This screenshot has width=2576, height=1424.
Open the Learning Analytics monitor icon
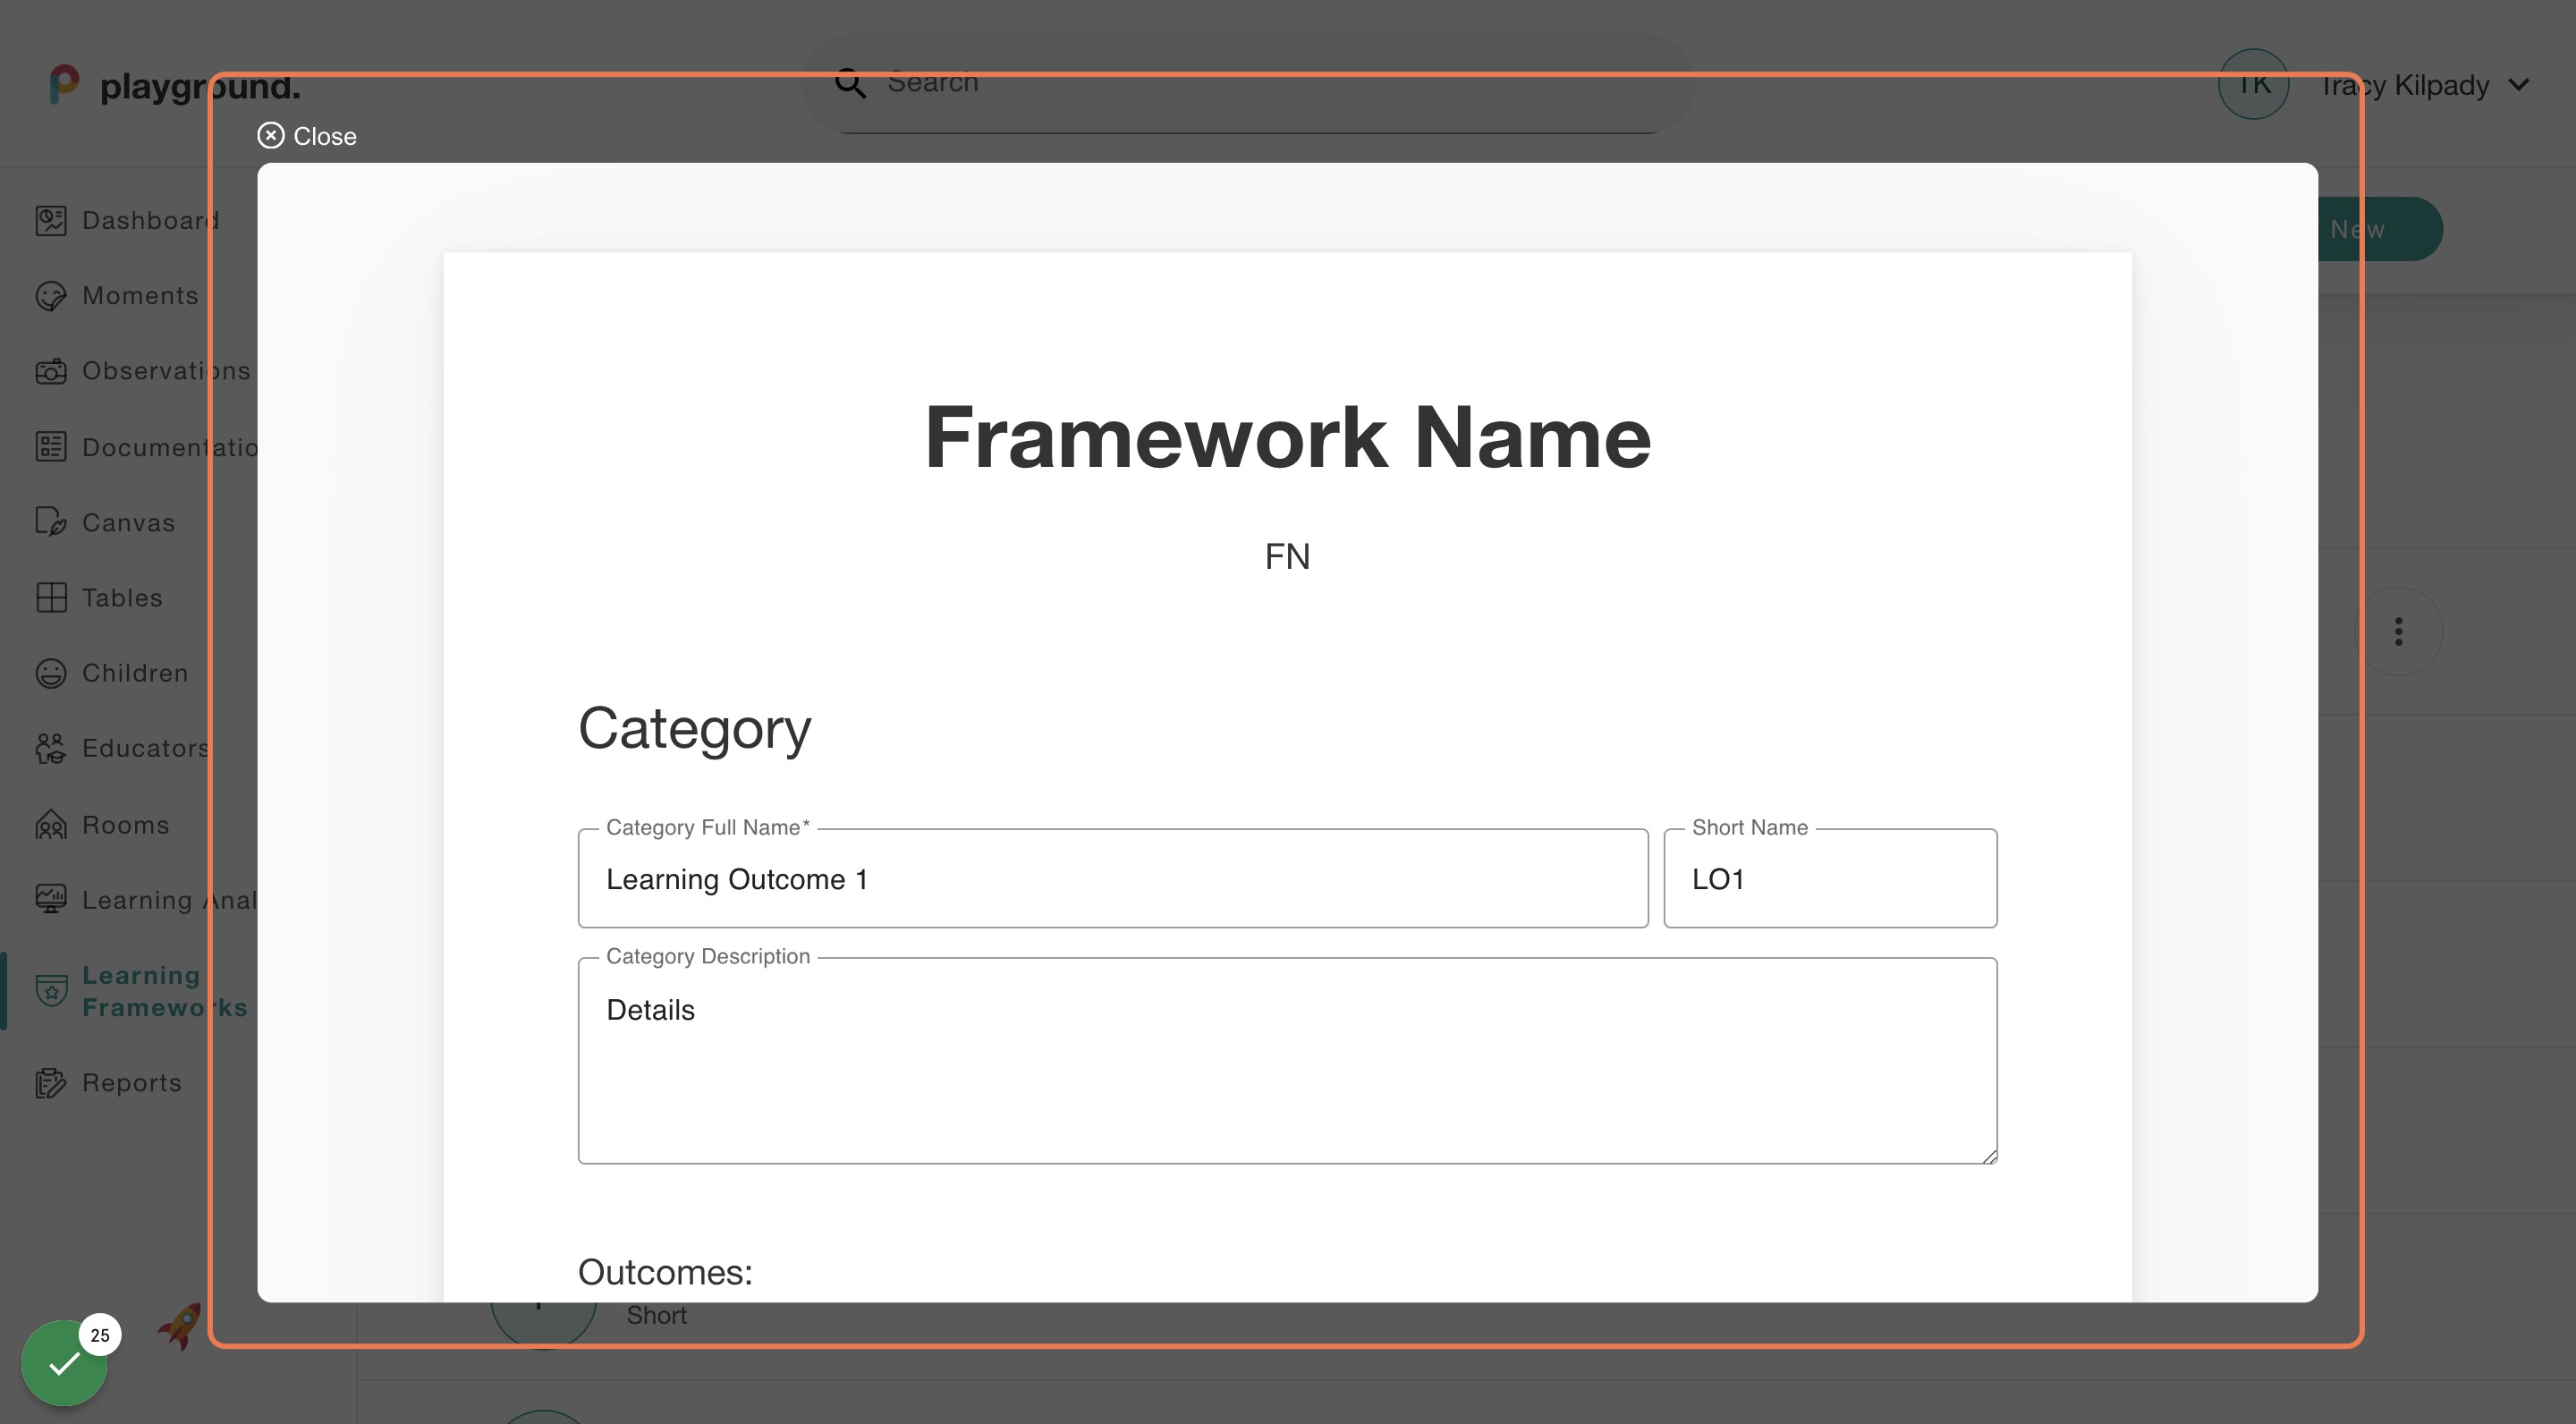52,899
